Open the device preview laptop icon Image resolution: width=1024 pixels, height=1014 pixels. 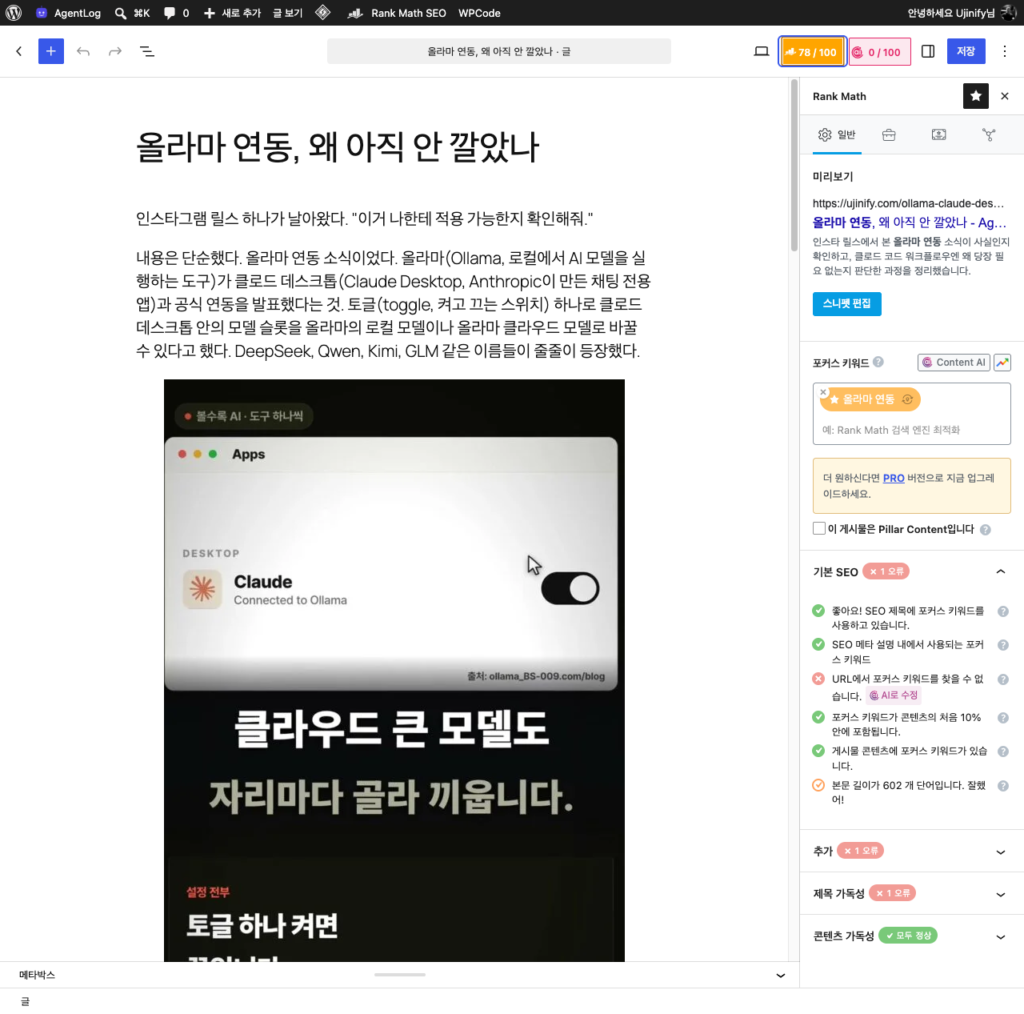pos(761,51)
